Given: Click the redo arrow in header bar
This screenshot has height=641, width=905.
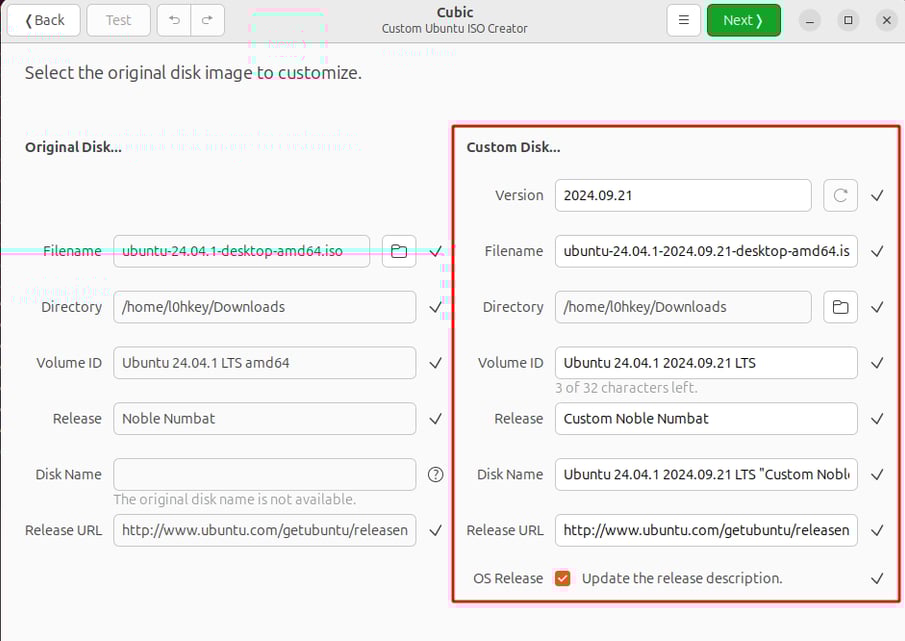Looking at the screenshot, I should pyautogui.click(x=207, y=20).
